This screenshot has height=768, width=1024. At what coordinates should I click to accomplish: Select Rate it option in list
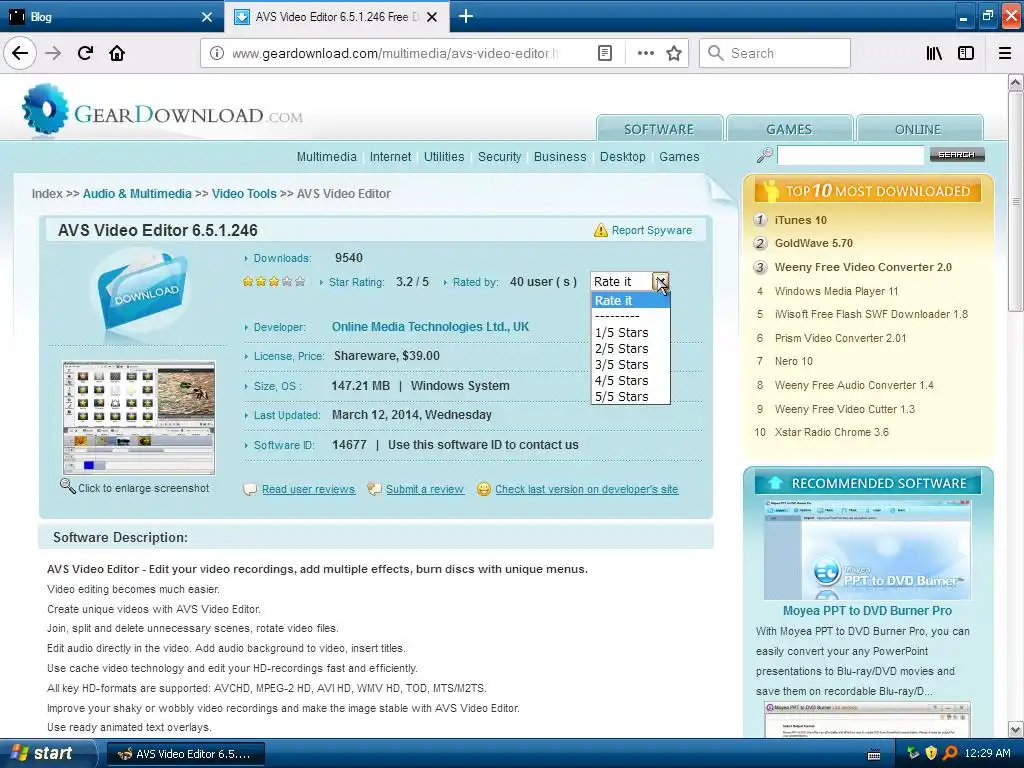click(630, 300)
